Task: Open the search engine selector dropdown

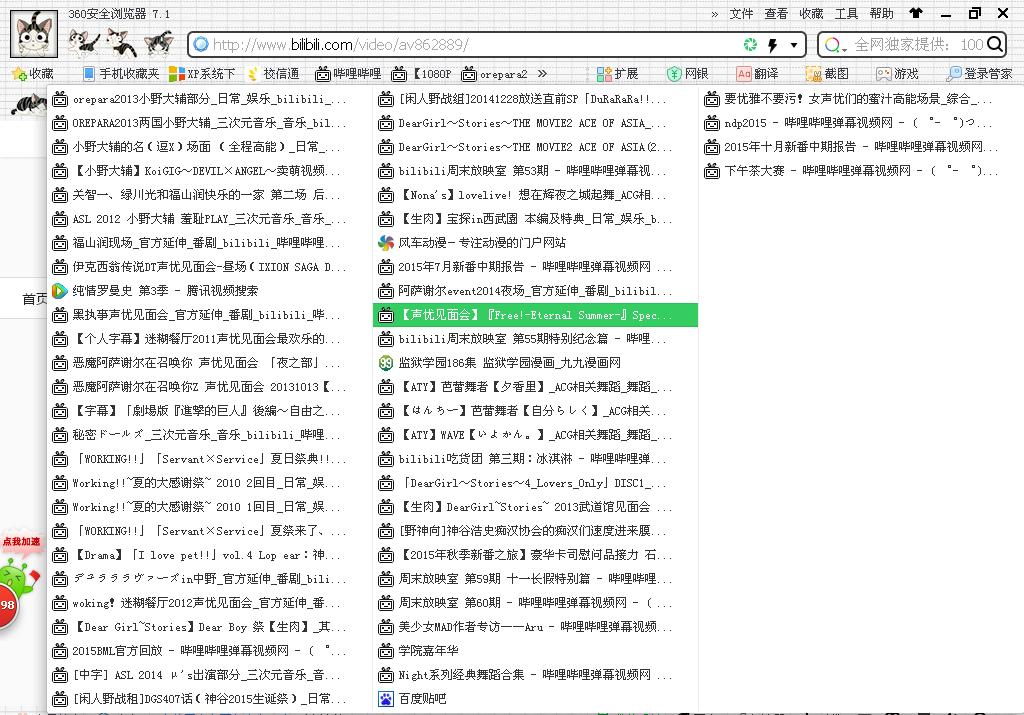Action: coord(835,45)
